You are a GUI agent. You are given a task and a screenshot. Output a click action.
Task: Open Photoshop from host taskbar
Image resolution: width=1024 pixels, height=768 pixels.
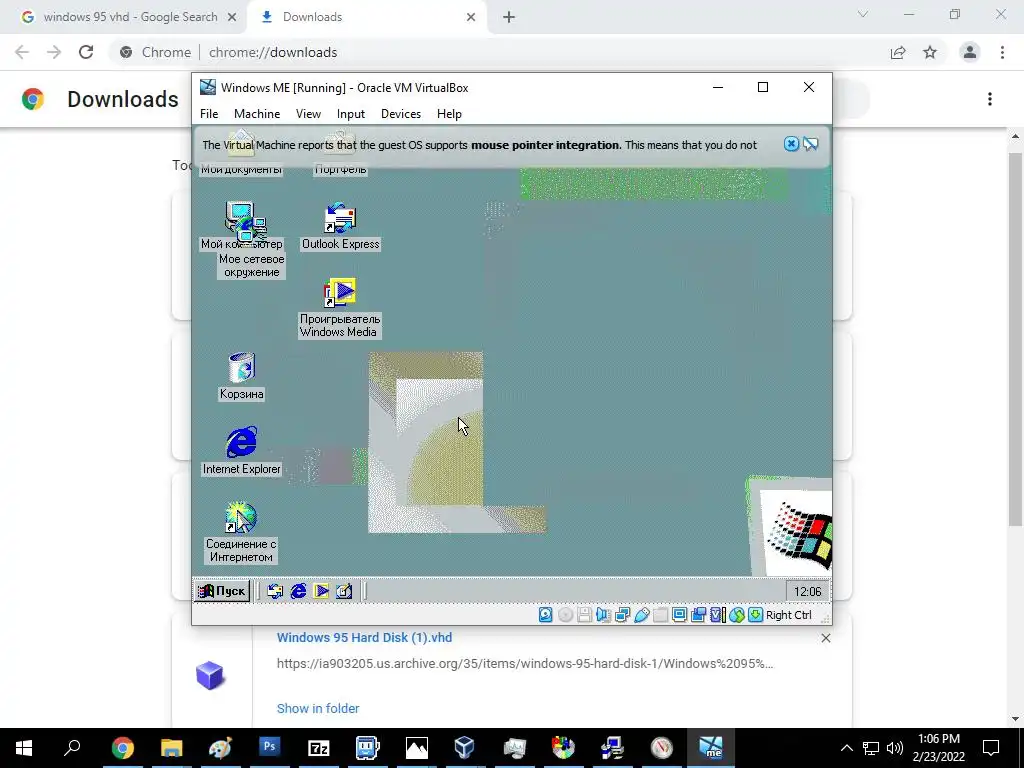click(x=269, y=748)
